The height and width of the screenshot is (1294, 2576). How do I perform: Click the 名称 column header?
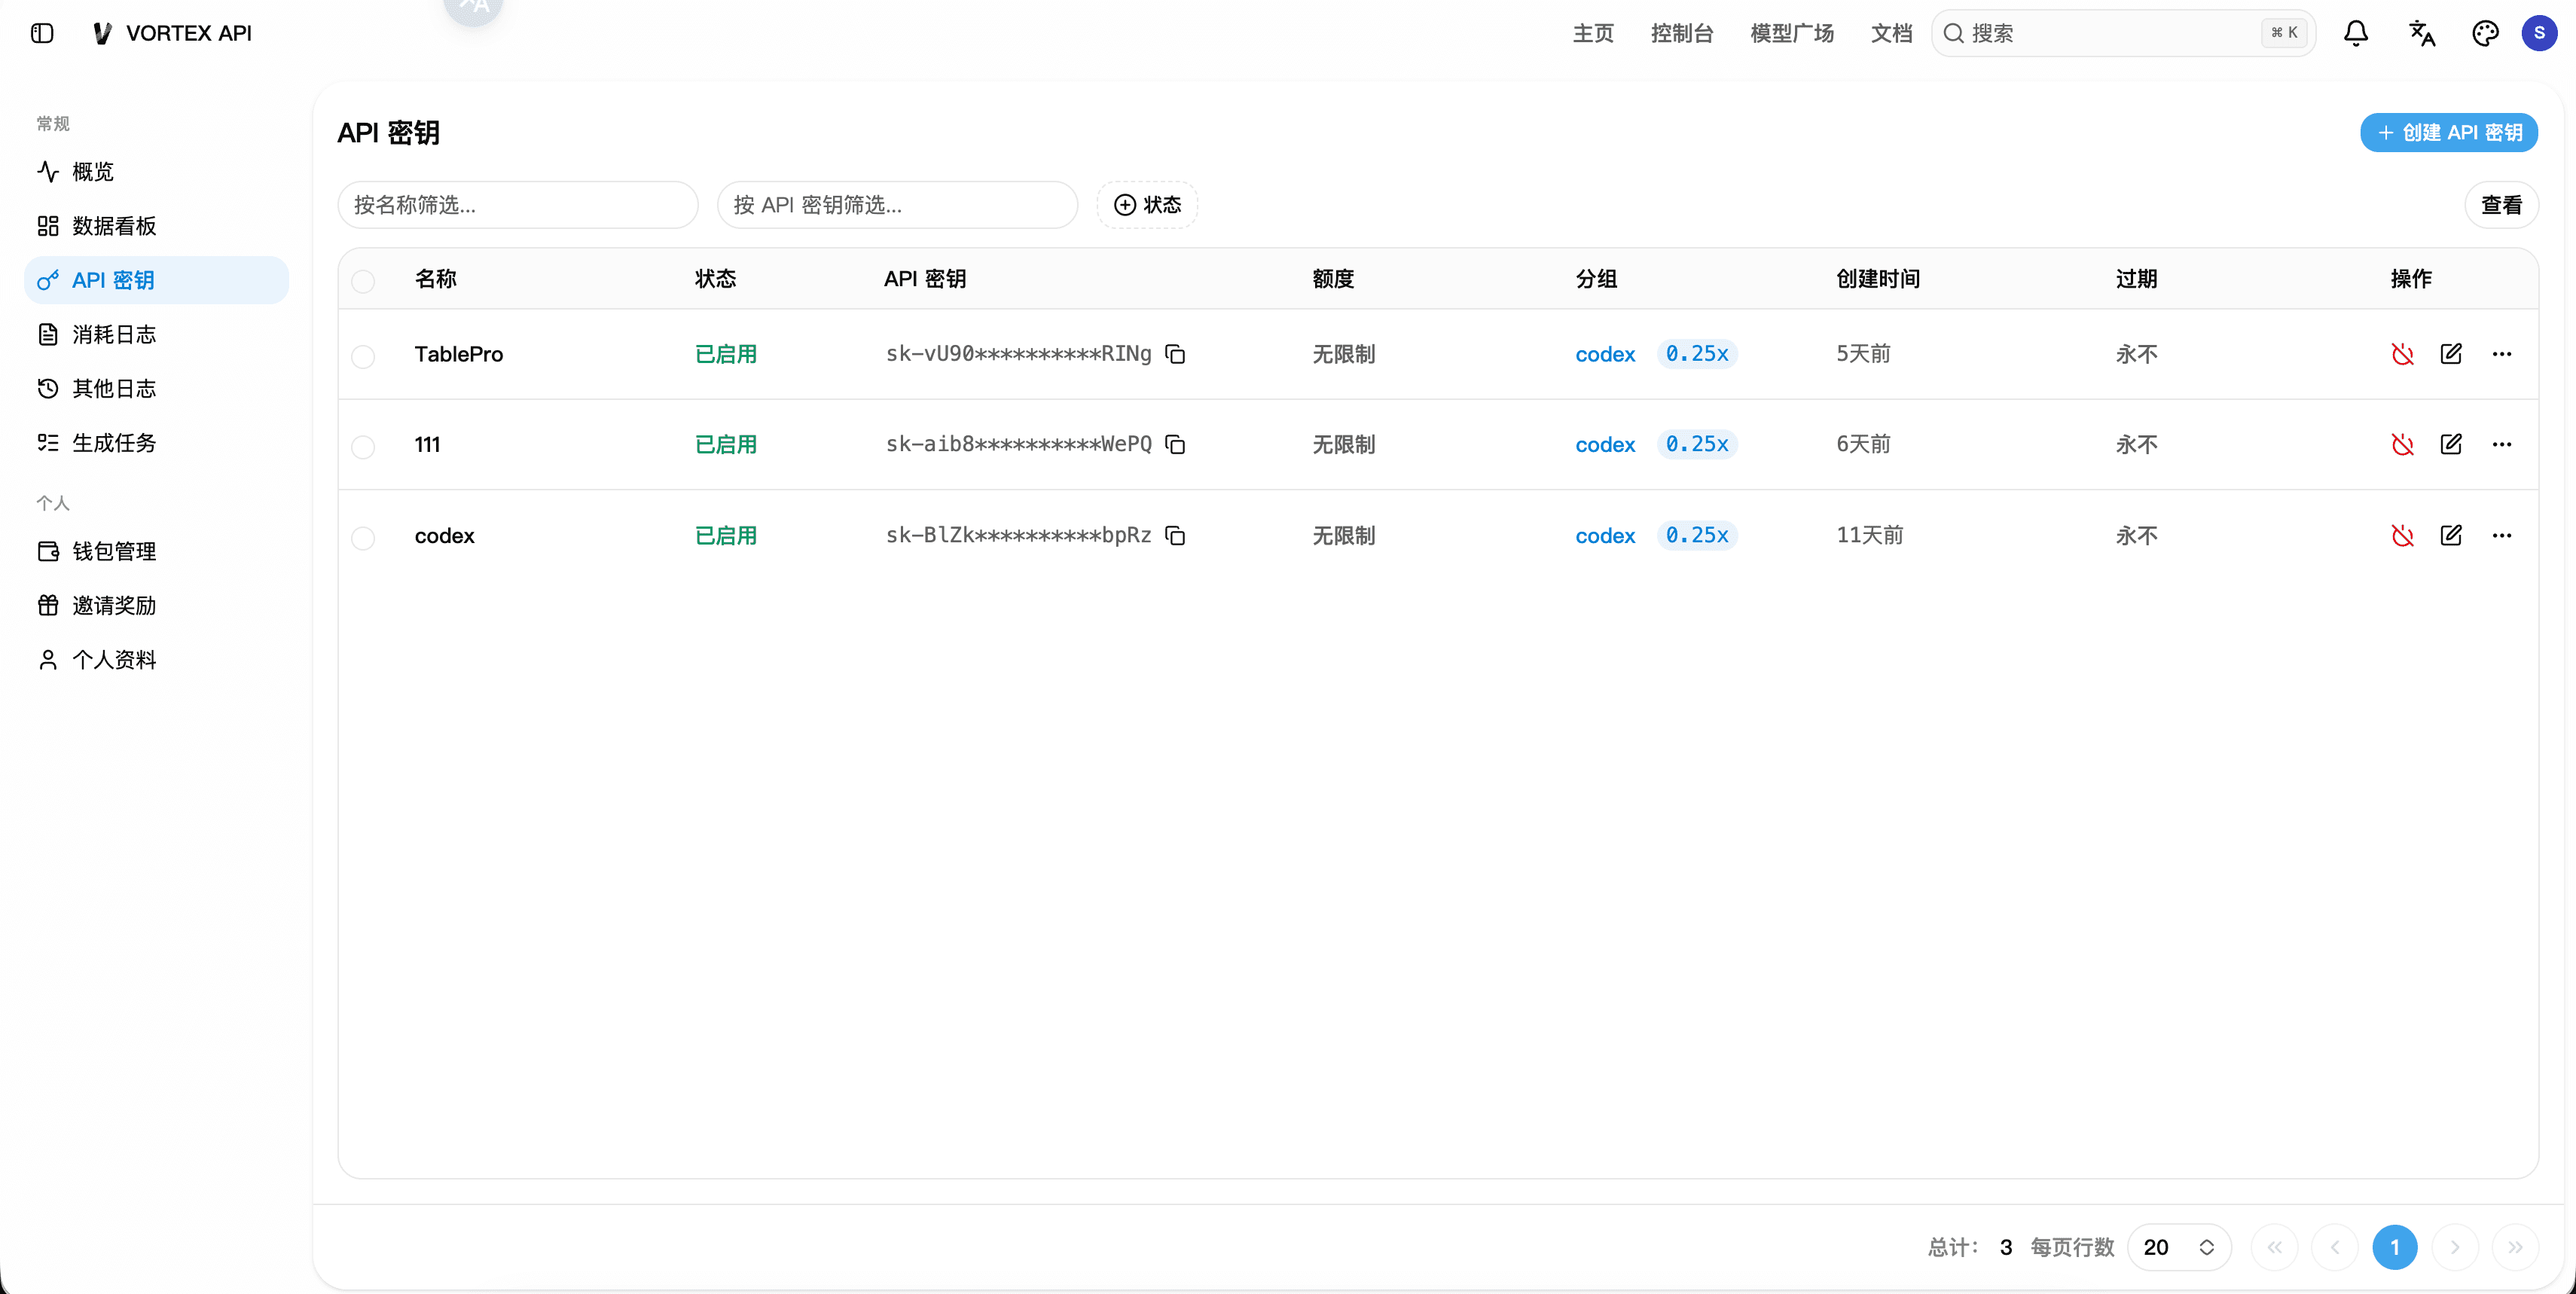(436, 279)
